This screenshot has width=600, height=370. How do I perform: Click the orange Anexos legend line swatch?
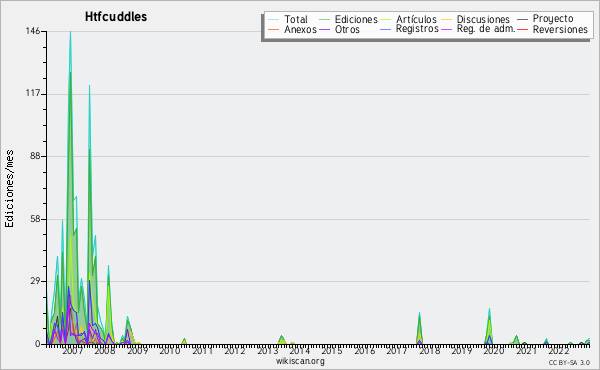[x=273, y=29]
